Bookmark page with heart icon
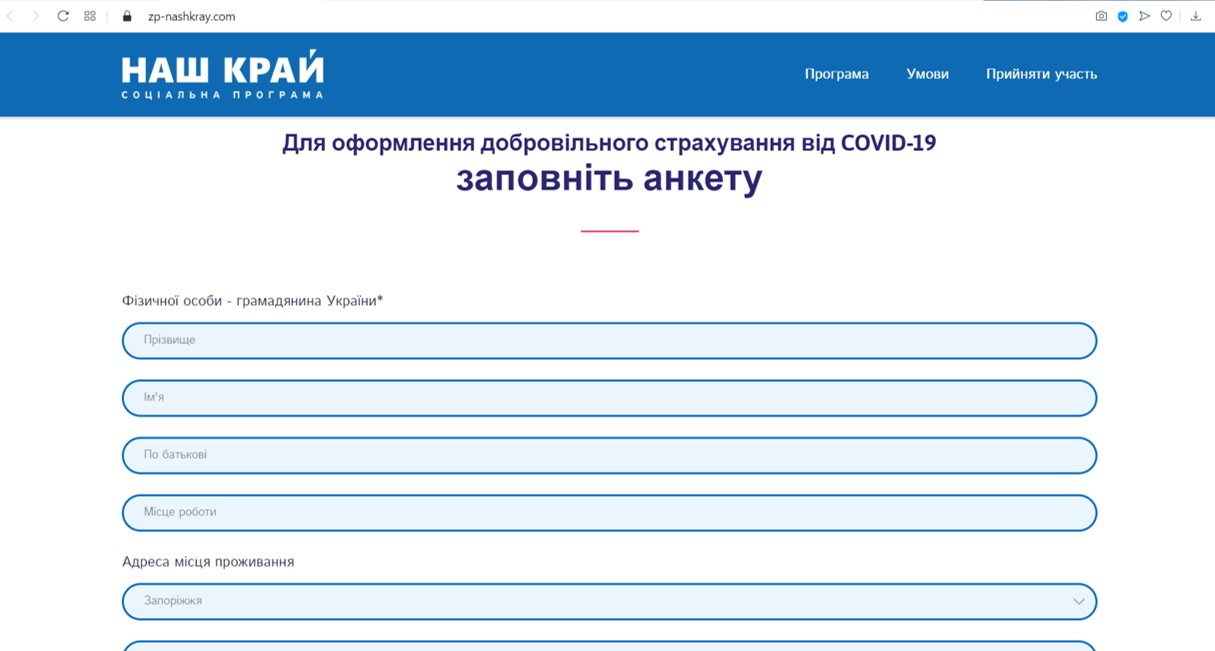Viewport: 1215px width, 651px height. pos(1166,16)
